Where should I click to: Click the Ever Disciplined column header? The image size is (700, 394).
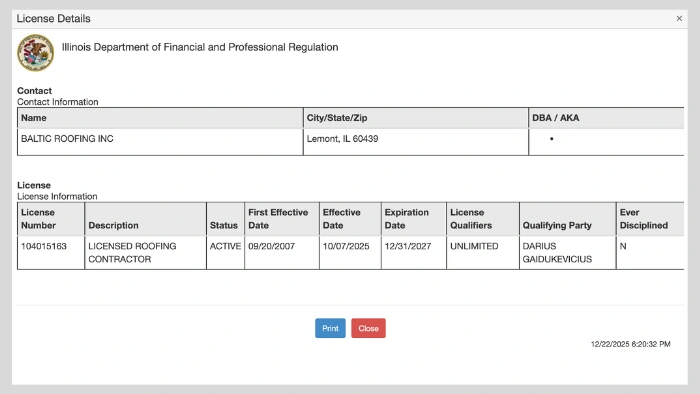point(650,219)
